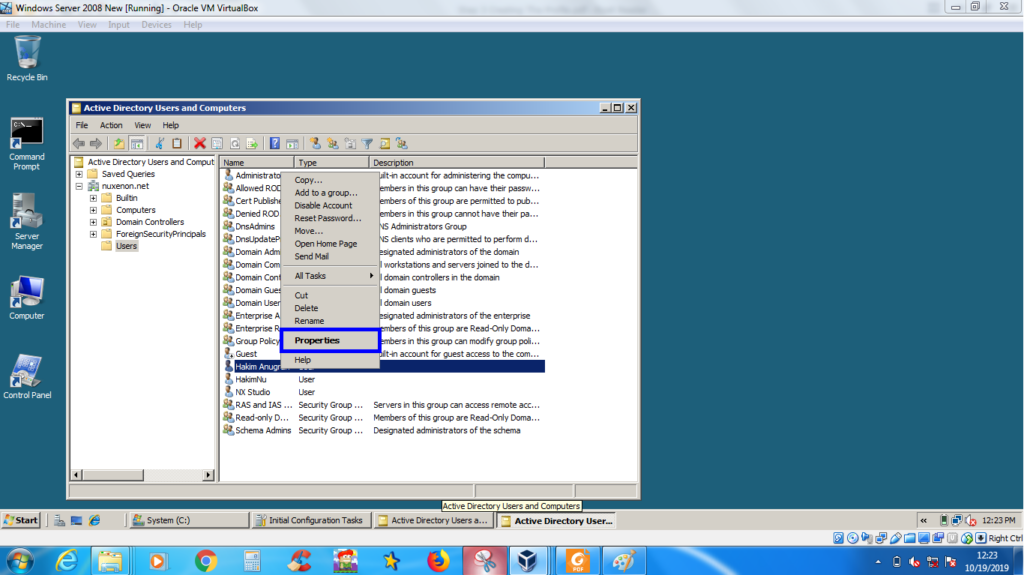Expand the Builtin tree node

(93, 198)
